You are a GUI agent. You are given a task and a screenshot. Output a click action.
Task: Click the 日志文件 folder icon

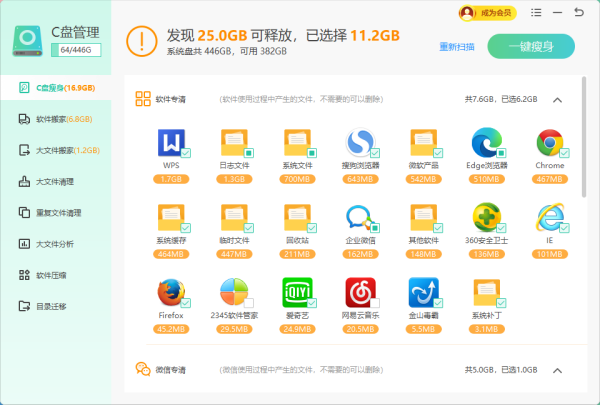[x=234, y=142]
